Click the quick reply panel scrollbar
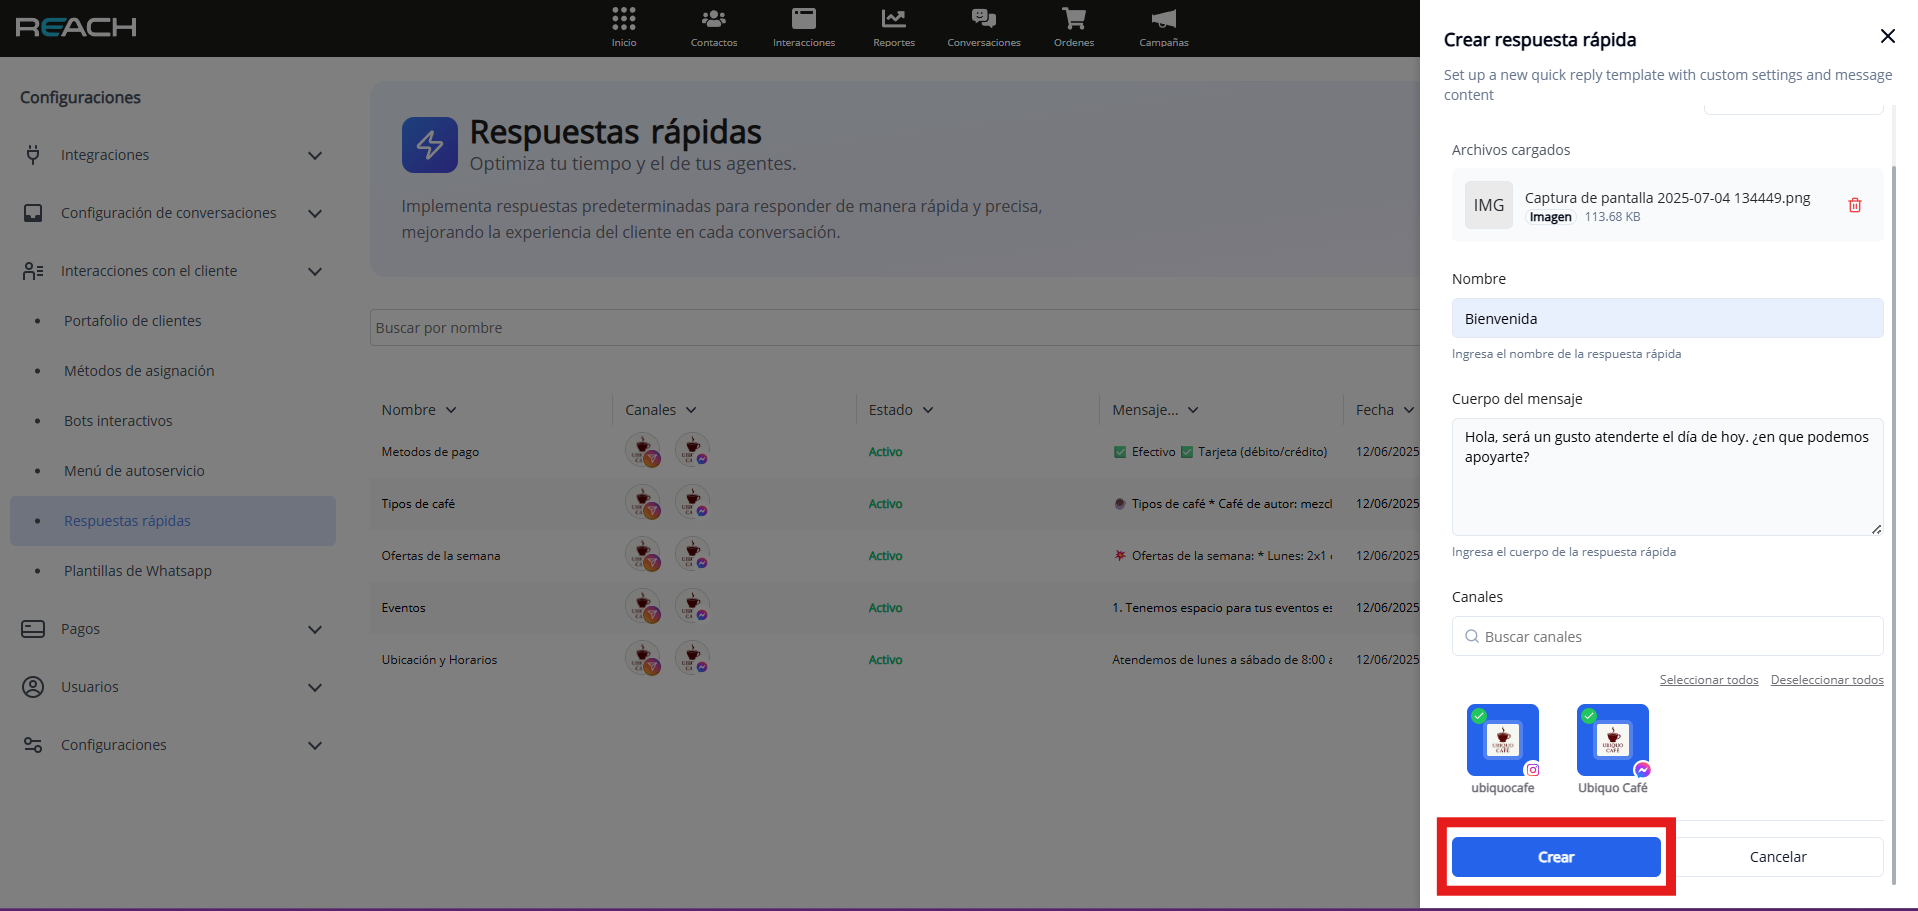Viewport: 1918px width, 911px height. (x=1893, y=525)
